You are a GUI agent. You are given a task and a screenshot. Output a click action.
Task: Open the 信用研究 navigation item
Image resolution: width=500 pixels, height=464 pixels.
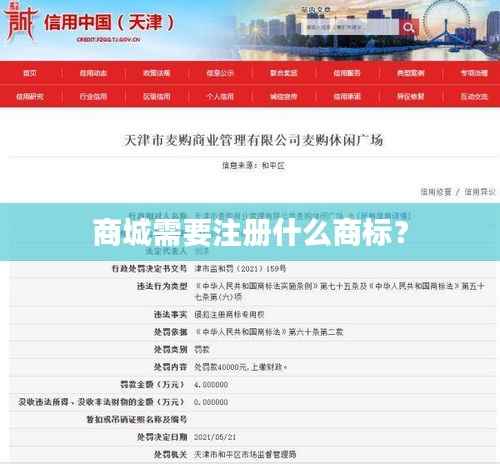pos(30,97)
